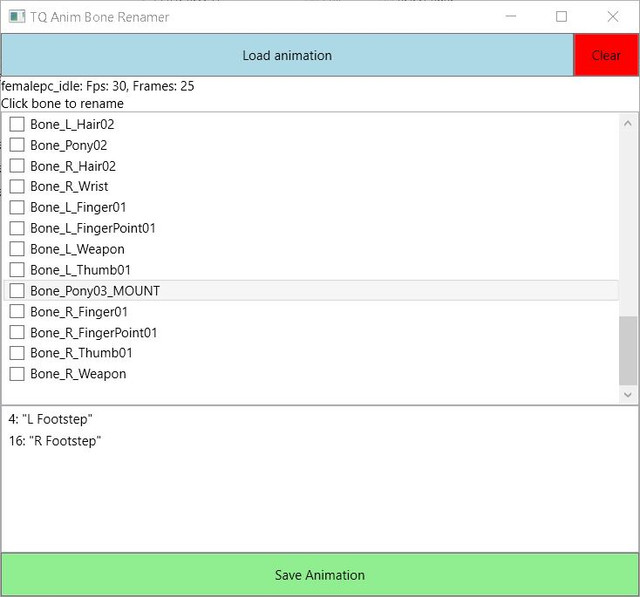Tick the Bone_Pony02 checkbox
The image size is (640, 597).
(x=17, y=145)
